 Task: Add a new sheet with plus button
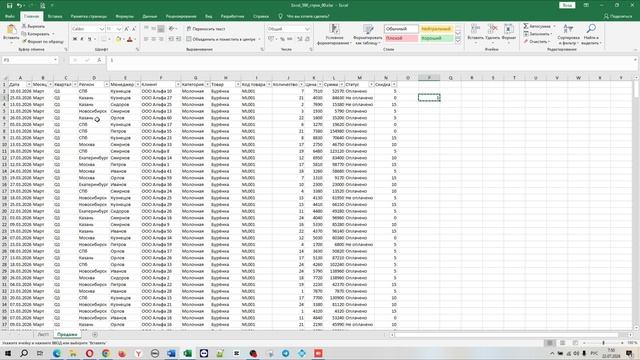(x=95, y=334)
